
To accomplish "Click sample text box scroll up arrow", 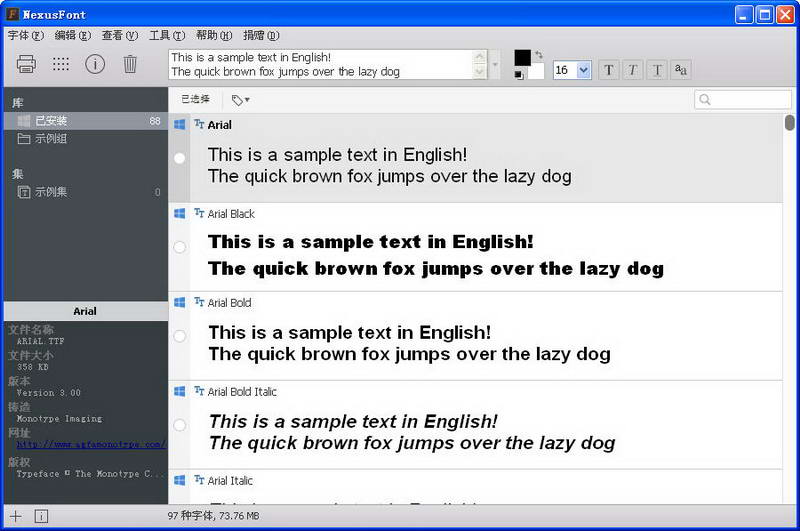I will (x=480, y=57).
